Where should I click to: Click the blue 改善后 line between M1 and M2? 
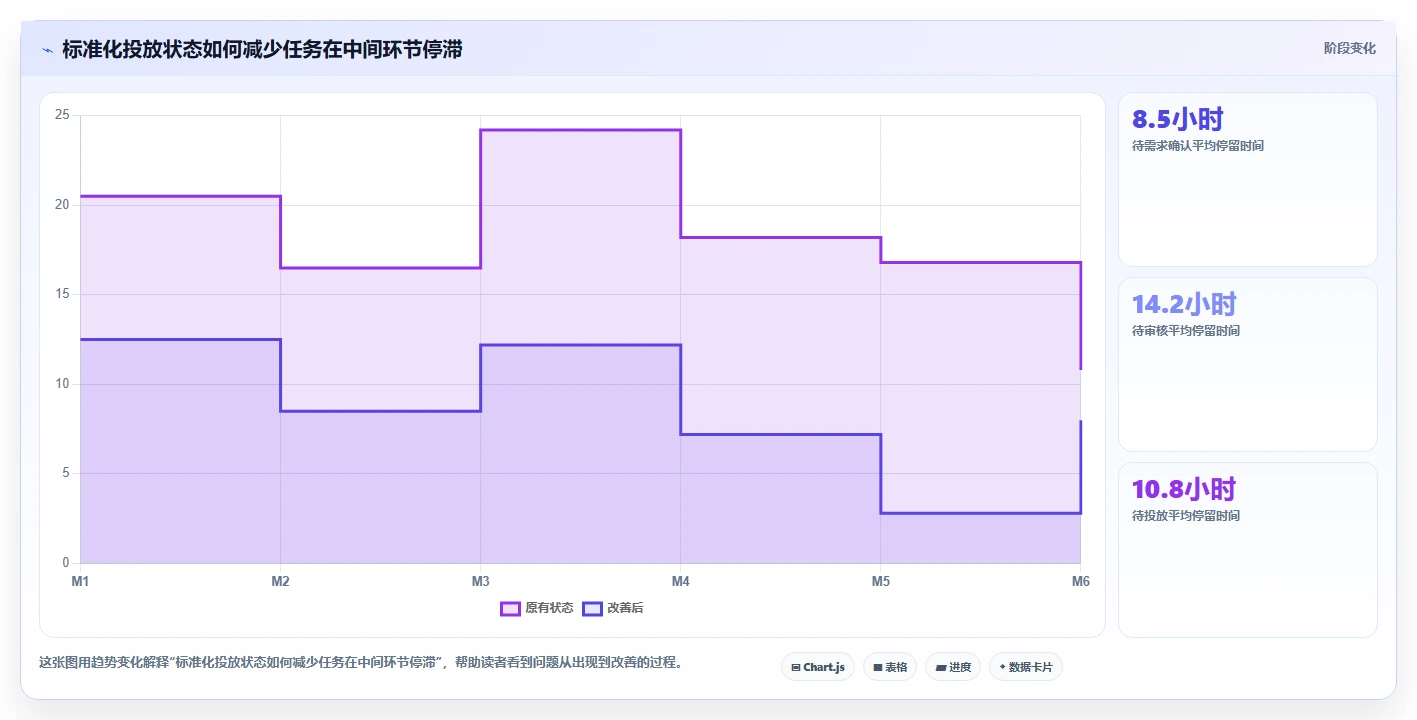coord(180,340)
